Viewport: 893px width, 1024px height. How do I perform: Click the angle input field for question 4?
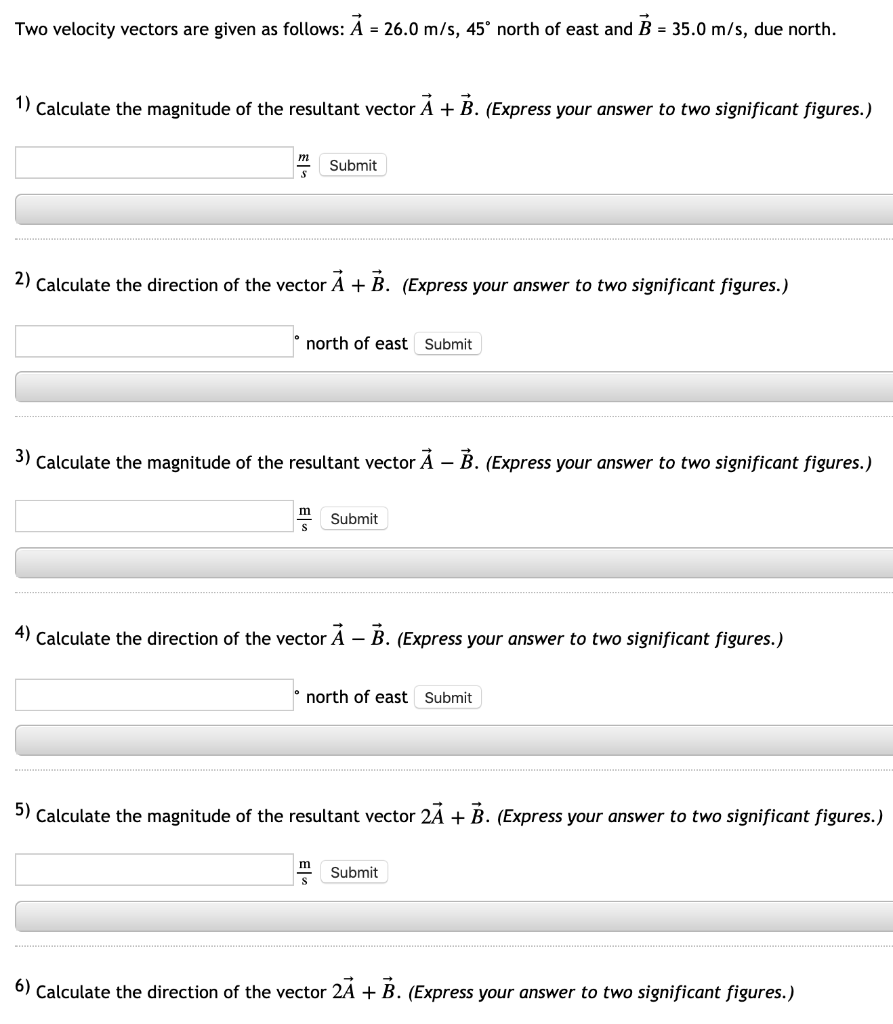pyautogui.click(x=155, y=695)
